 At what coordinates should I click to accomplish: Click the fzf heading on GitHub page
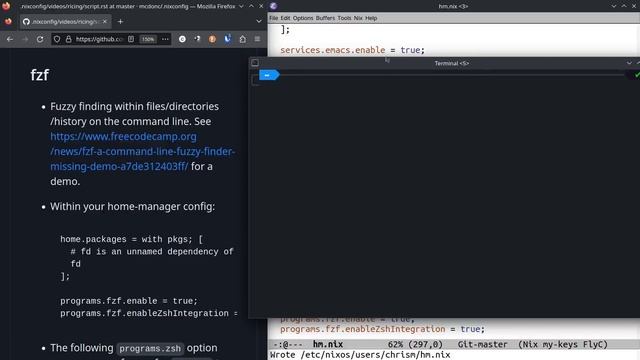(x=40, y=75)
